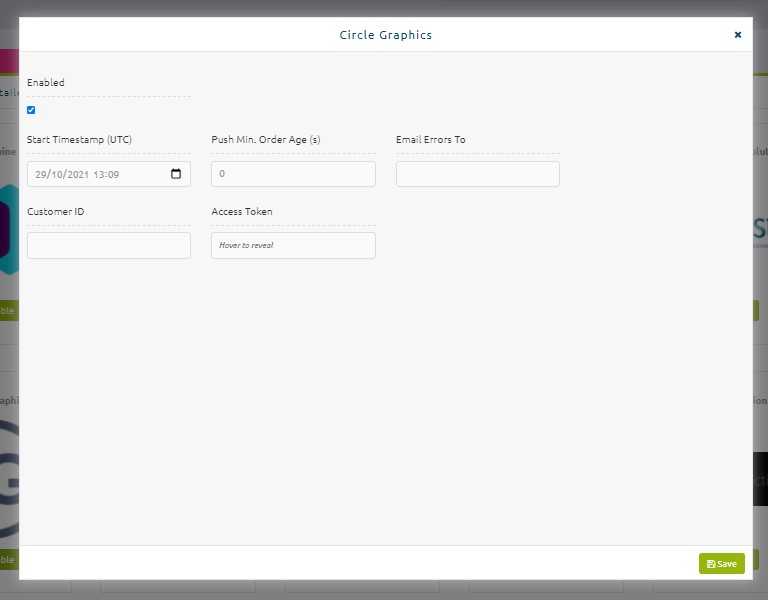Click the Push Min. Order Age (s) label
The image size is (768, 600).
tap(266, 140)
